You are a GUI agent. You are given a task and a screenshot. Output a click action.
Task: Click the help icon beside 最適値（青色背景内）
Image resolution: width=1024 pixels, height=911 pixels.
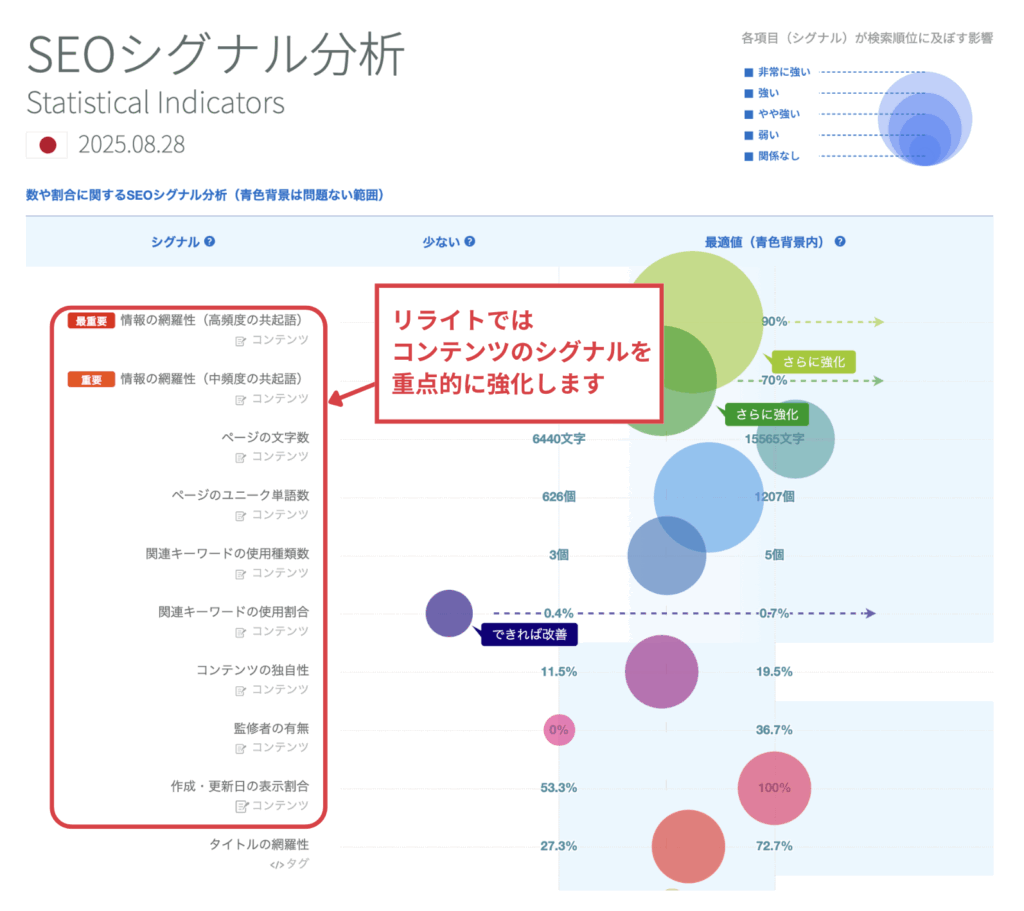(840, 241)
